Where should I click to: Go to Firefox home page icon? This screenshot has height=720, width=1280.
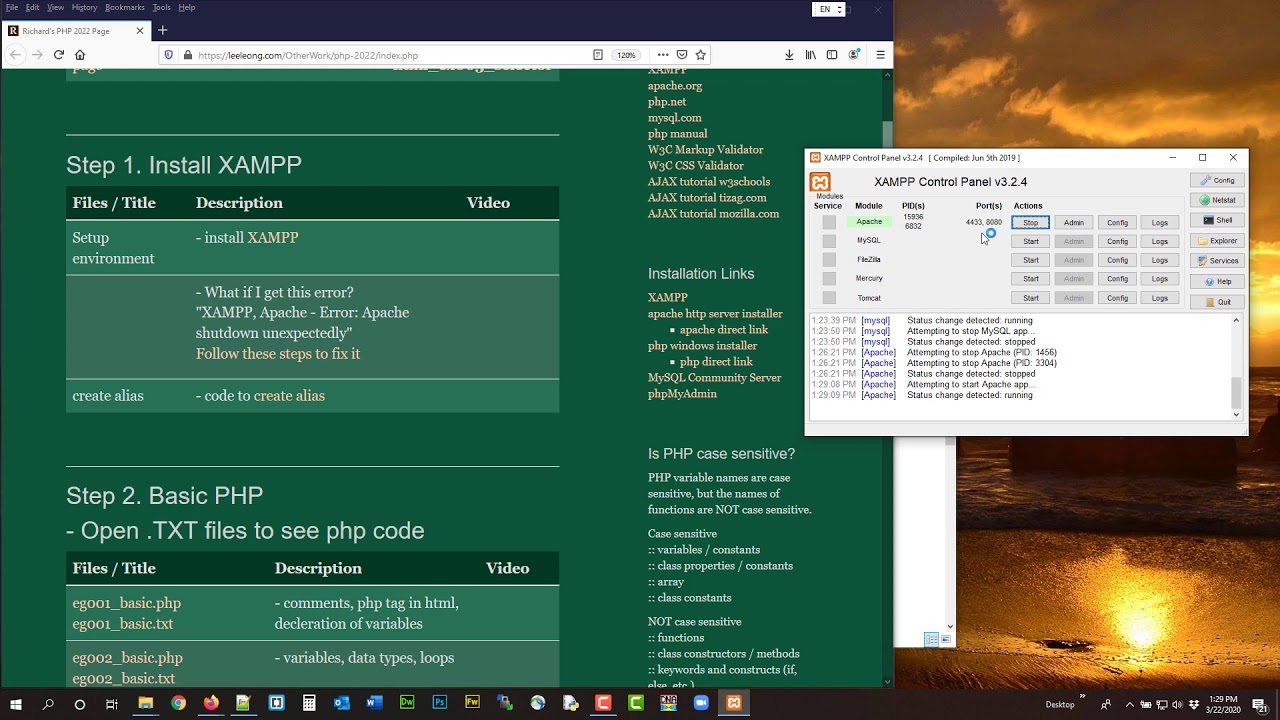coord(80,55)
